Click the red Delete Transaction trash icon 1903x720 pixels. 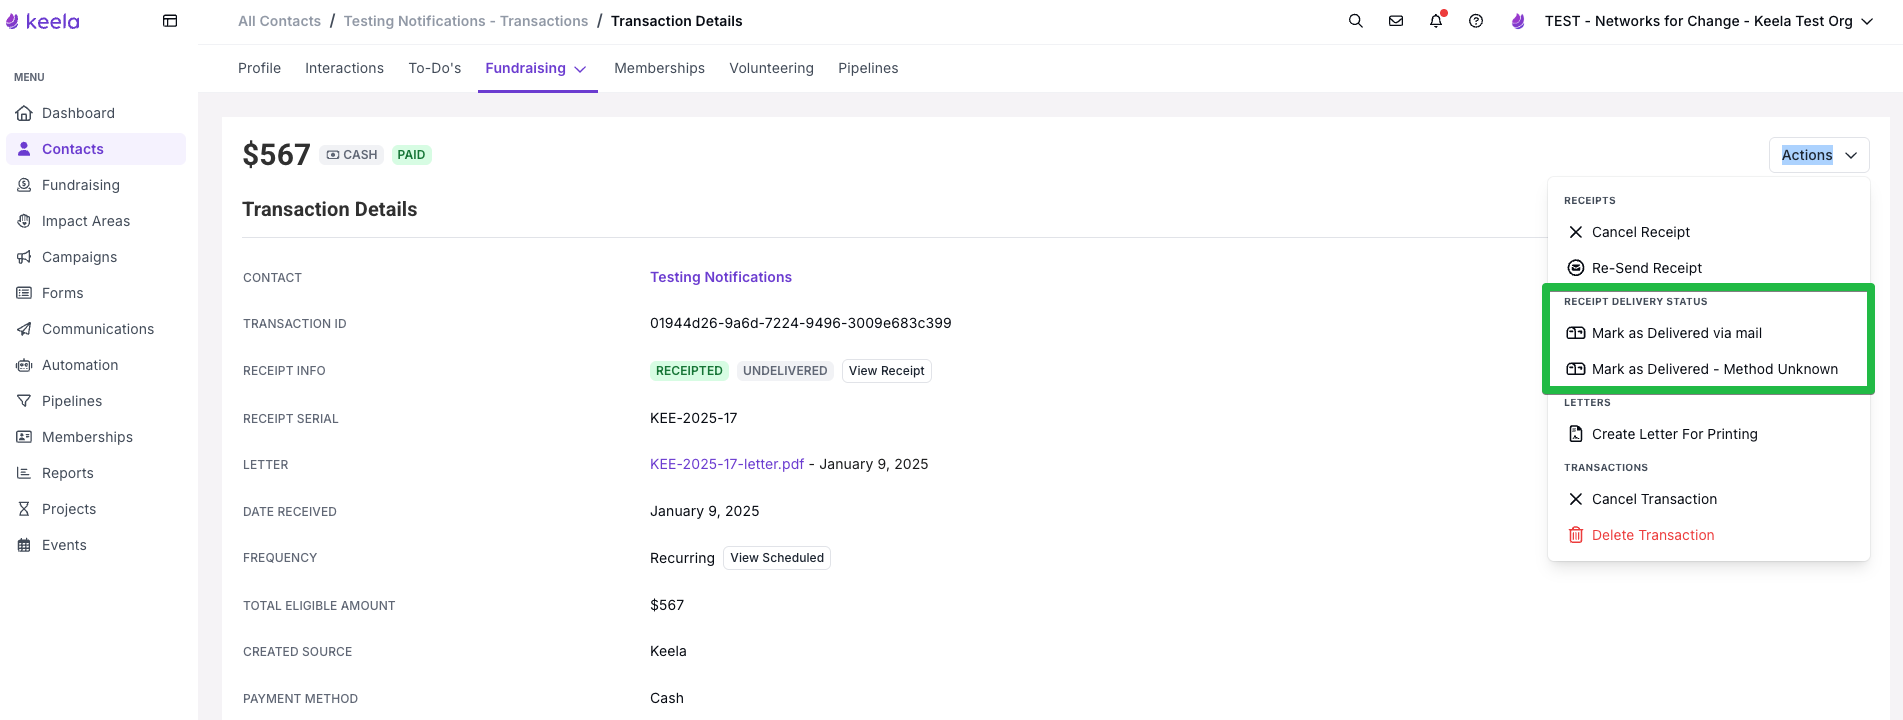1576,535
